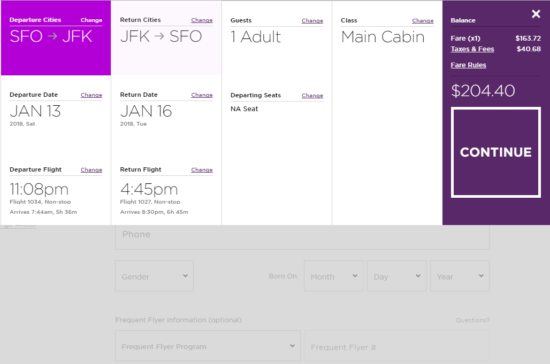Image resolution: width=550 pixels, height=364 pixels.
Task: Change the Departure Flight
Action: [91, 170]
